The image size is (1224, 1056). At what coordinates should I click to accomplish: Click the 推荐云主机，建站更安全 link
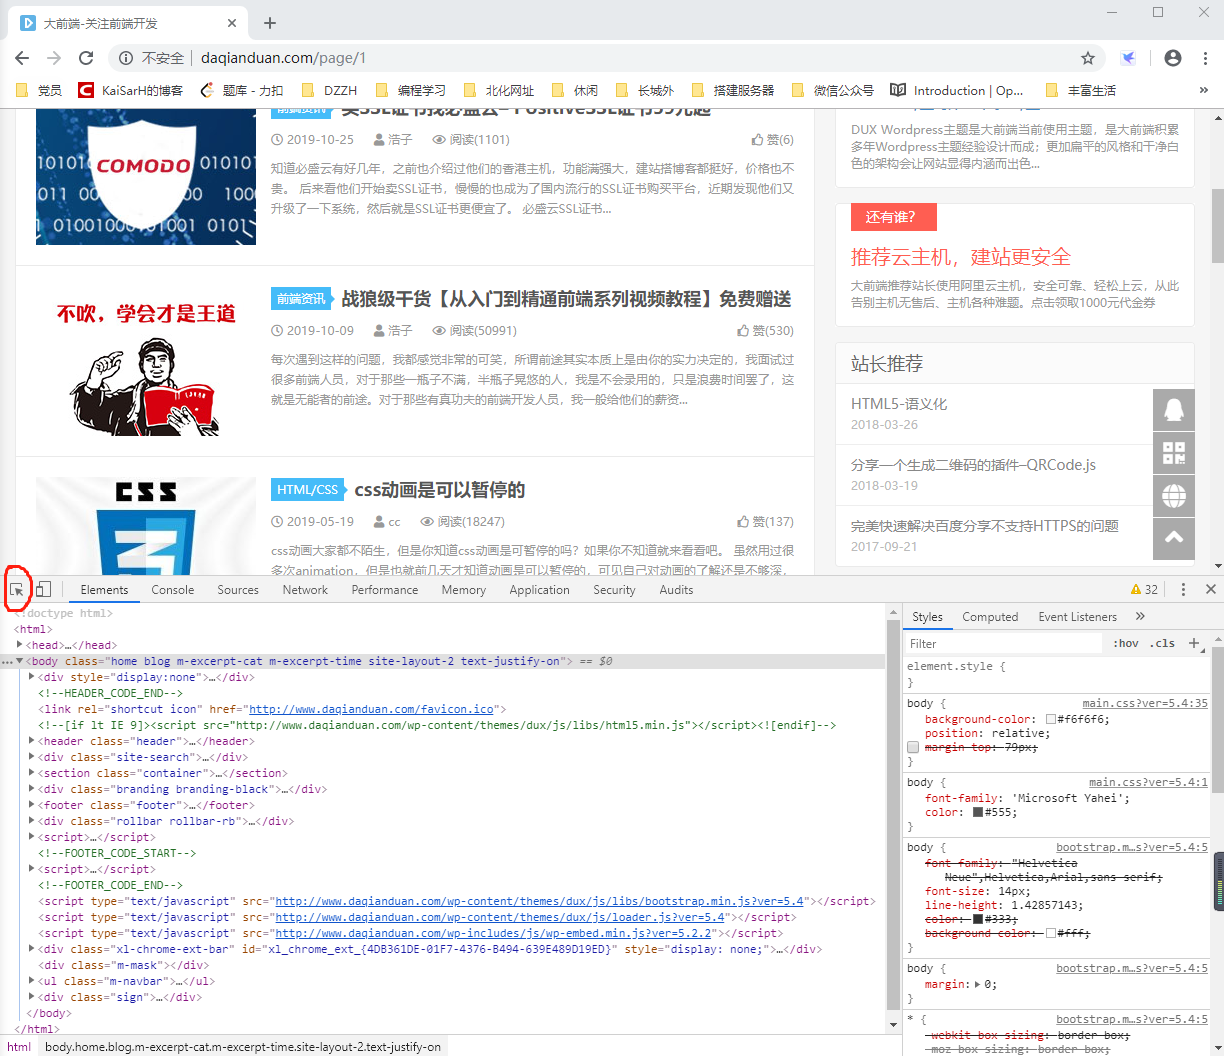[x=961, y=257]
